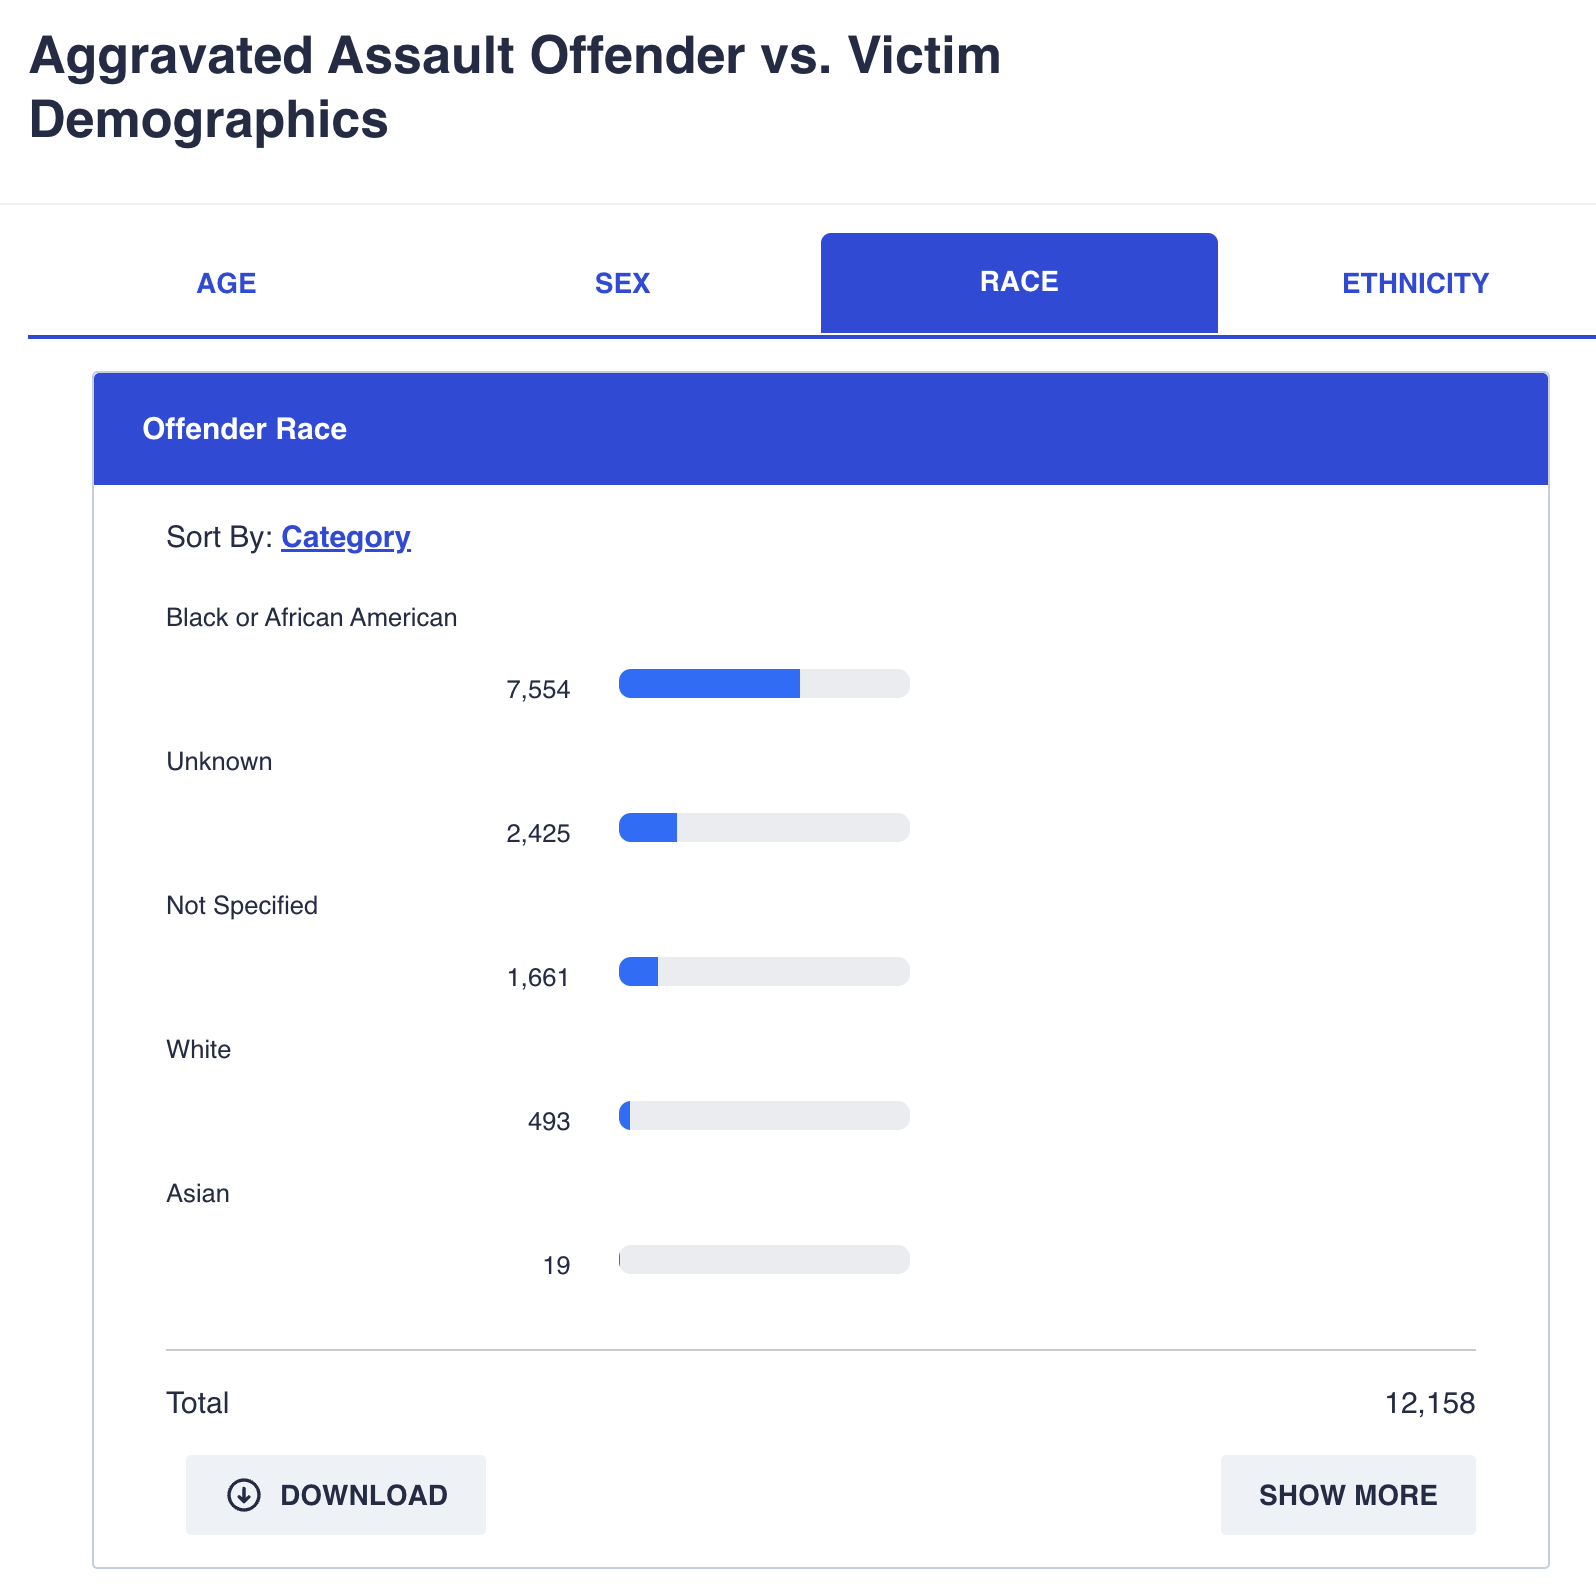Click the Asian category progress bar

764,1260
